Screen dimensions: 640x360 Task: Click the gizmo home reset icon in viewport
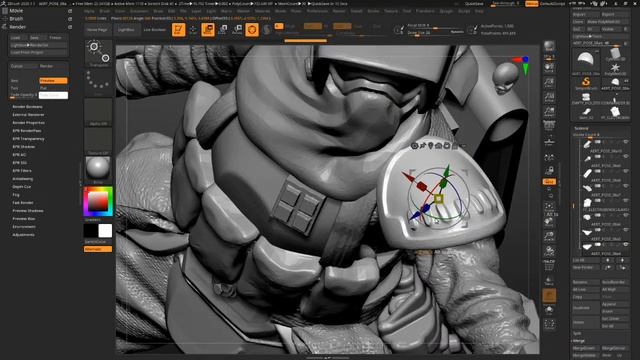[438, 146]
